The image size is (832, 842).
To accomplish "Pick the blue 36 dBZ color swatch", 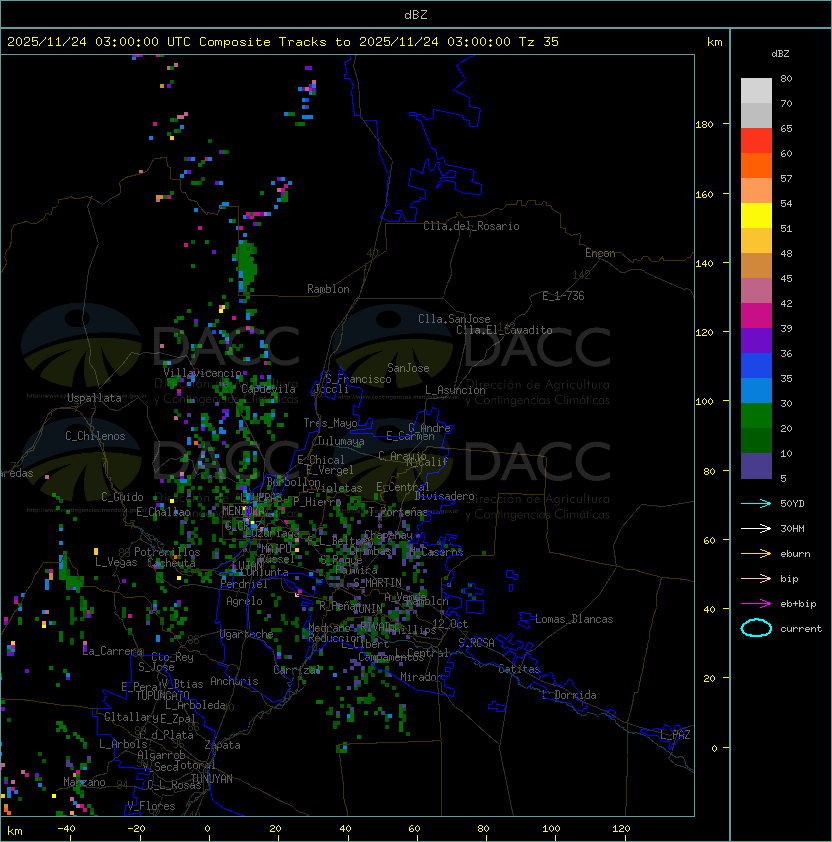I will pos(756,366).
